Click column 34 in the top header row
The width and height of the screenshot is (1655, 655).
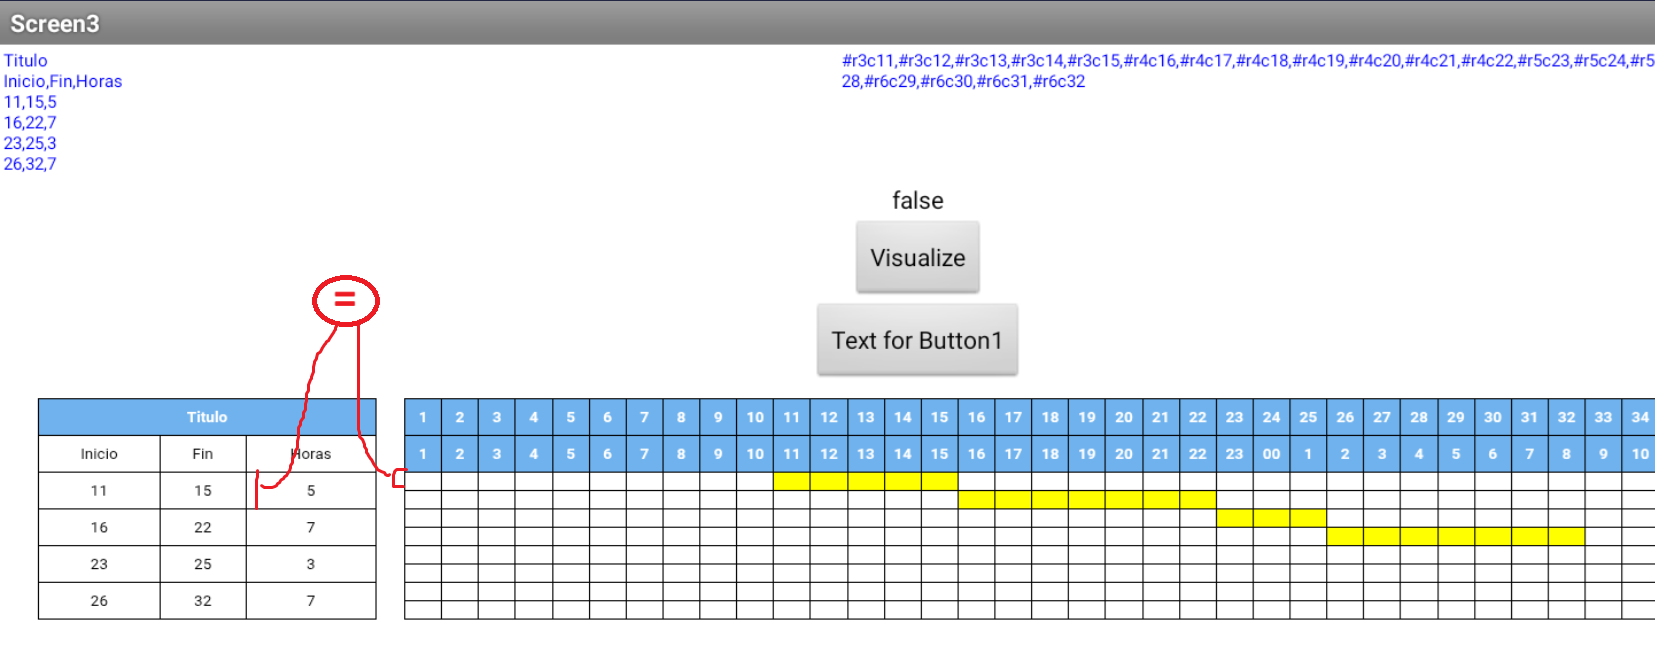[x=1639, y=417]
